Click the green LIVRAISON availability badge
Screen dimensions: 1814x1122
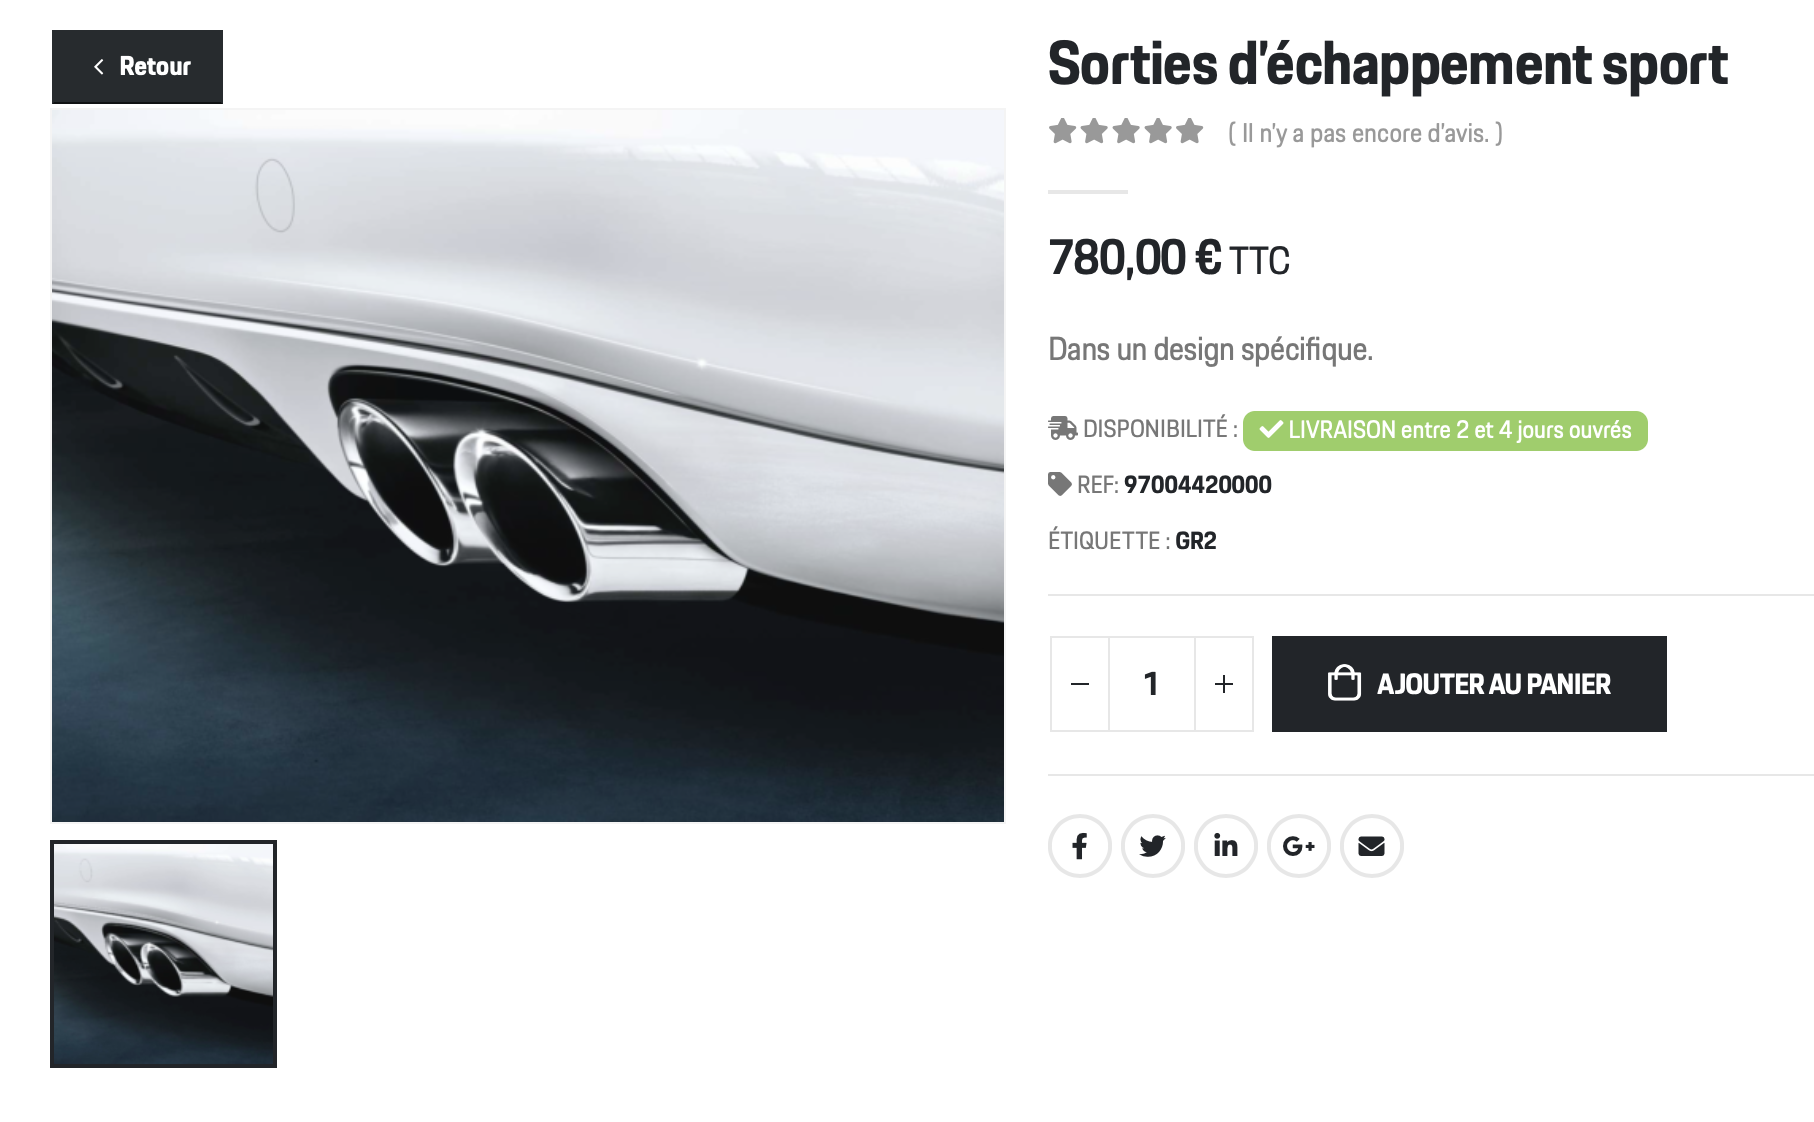[1445, 430]
